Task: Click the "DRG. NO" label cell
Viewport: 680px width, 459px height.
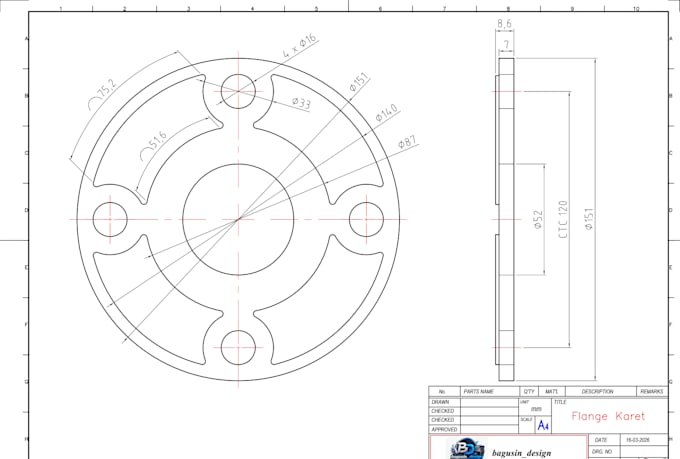Action: click(x=602, y=452)
